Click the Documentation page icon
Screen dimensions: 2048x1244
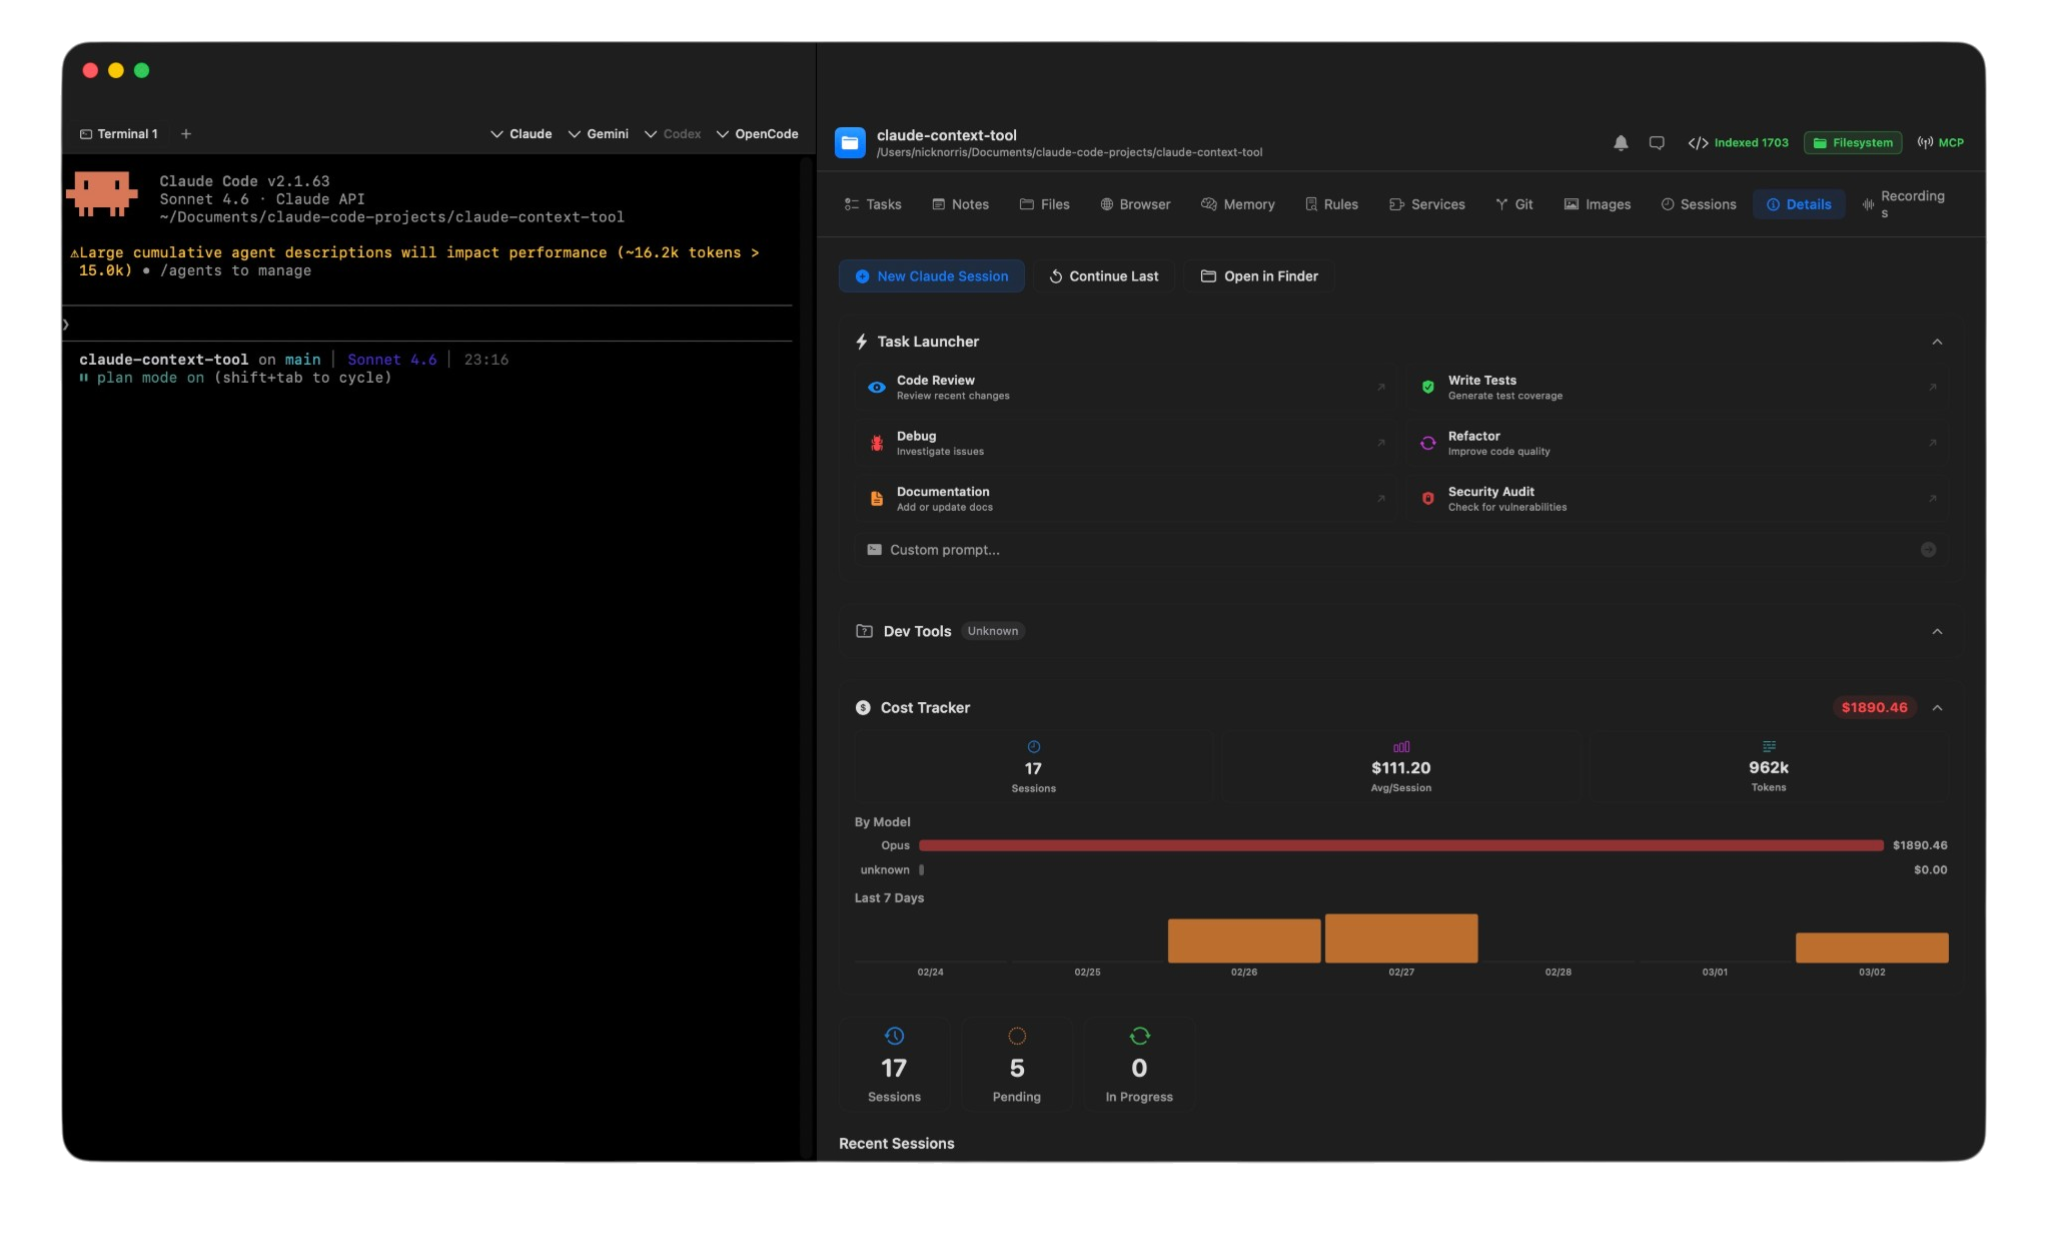point(876,499)
